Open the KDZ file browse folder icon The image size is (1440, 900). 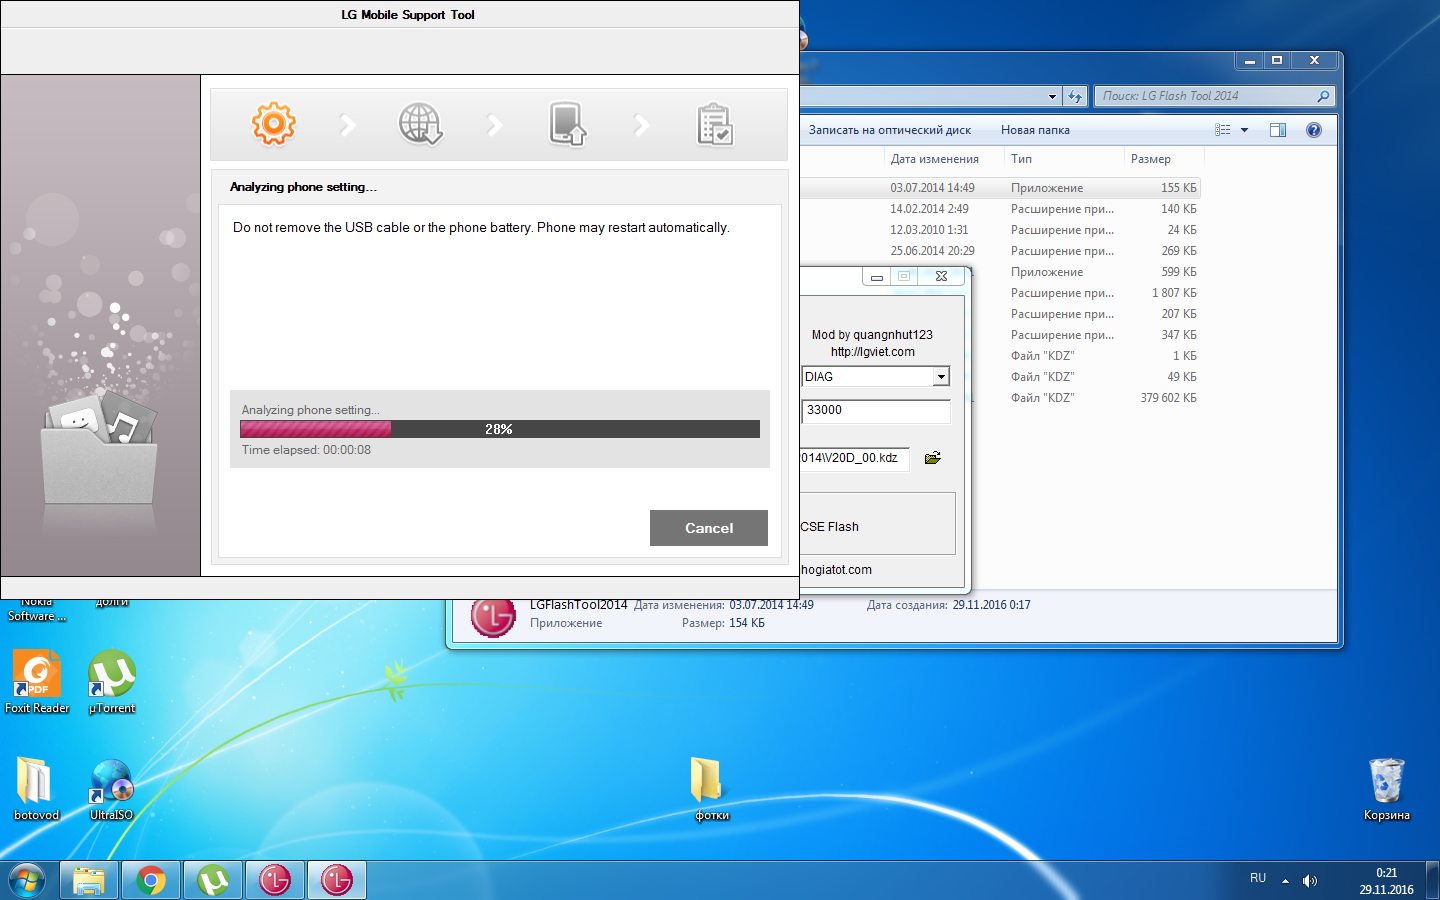pos(932,458)
